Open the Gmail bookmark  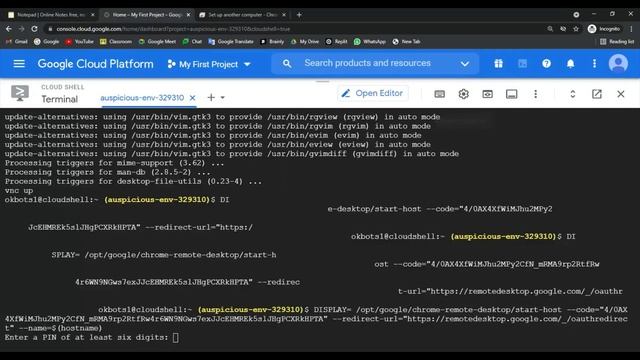[17, 42]
